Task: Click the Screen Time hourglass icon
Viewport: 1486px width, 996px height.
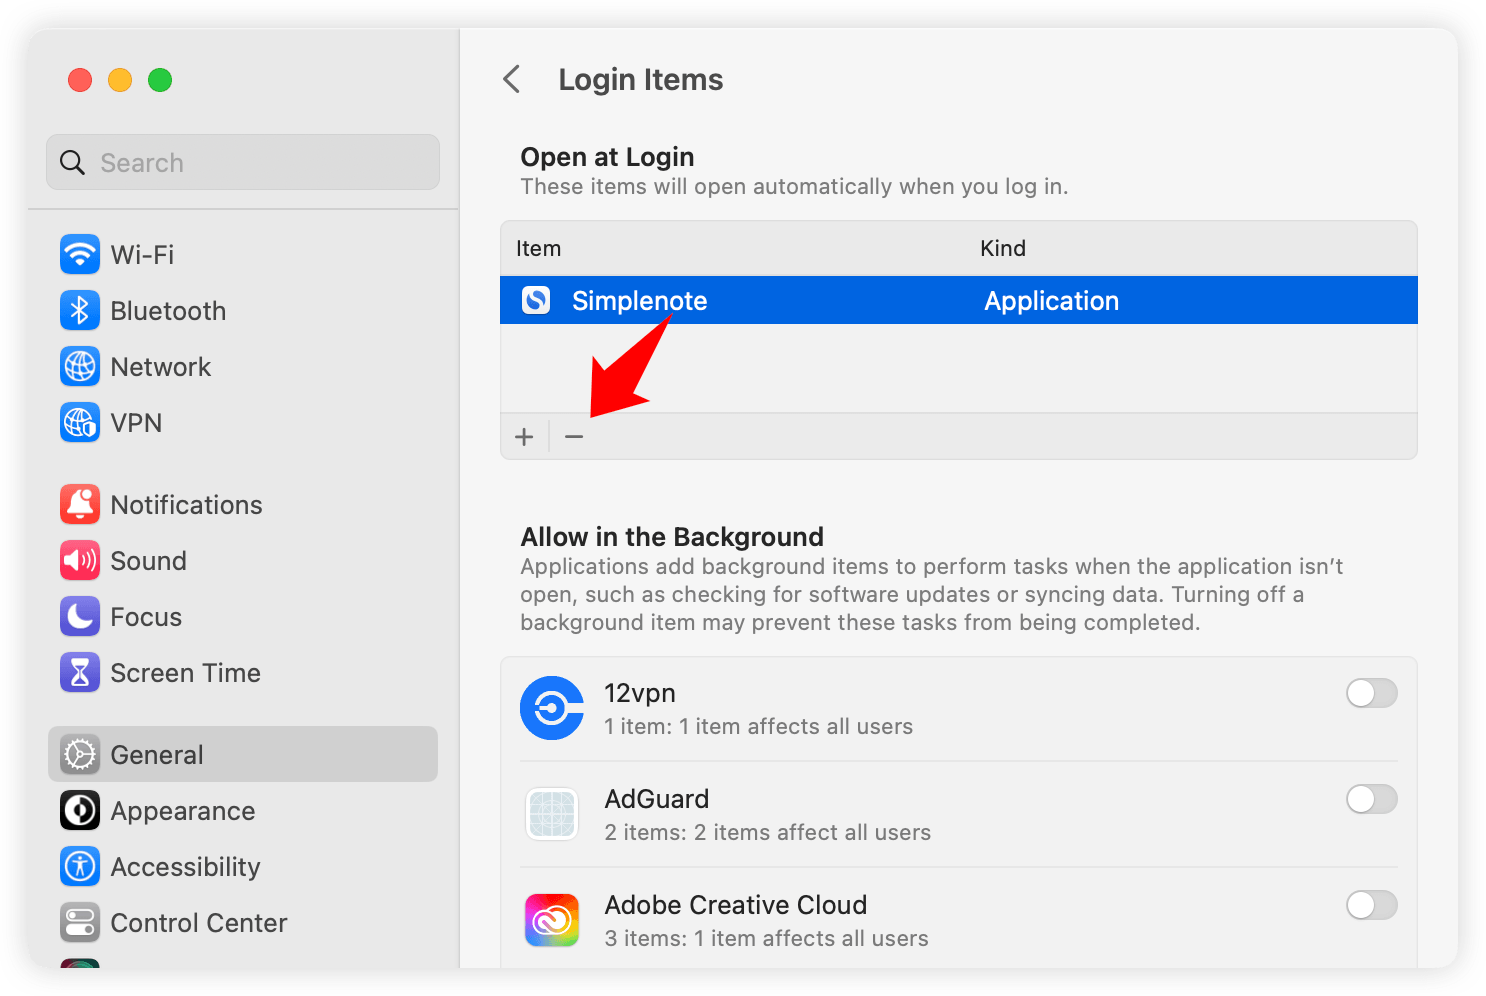Action: pyautogui.click(x=80, y=672)
